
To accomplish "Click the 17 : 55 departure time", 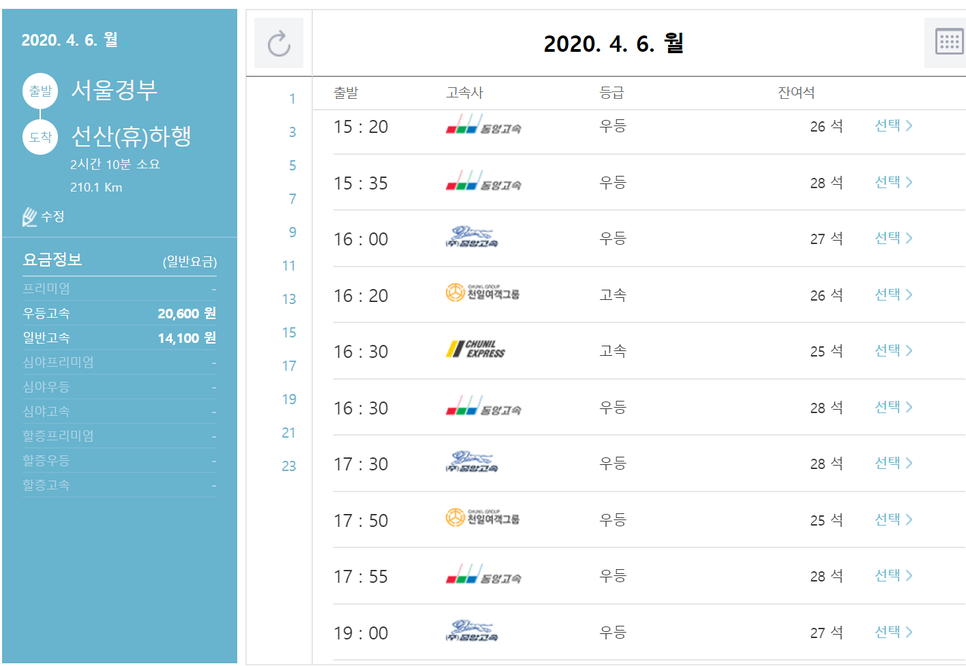I will (x=361, y=577).
